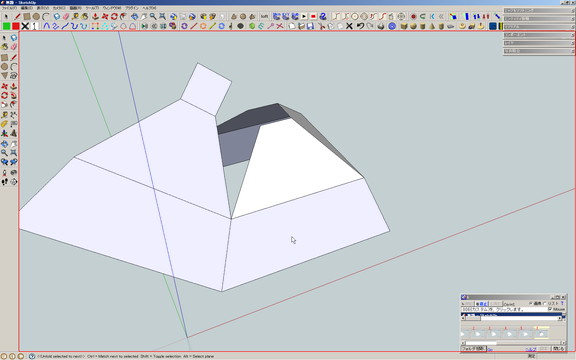The height and width of the screenshot is (360, 576).
Task: Click the 'soft' toolbar button
Action: (x=264, y=16)
